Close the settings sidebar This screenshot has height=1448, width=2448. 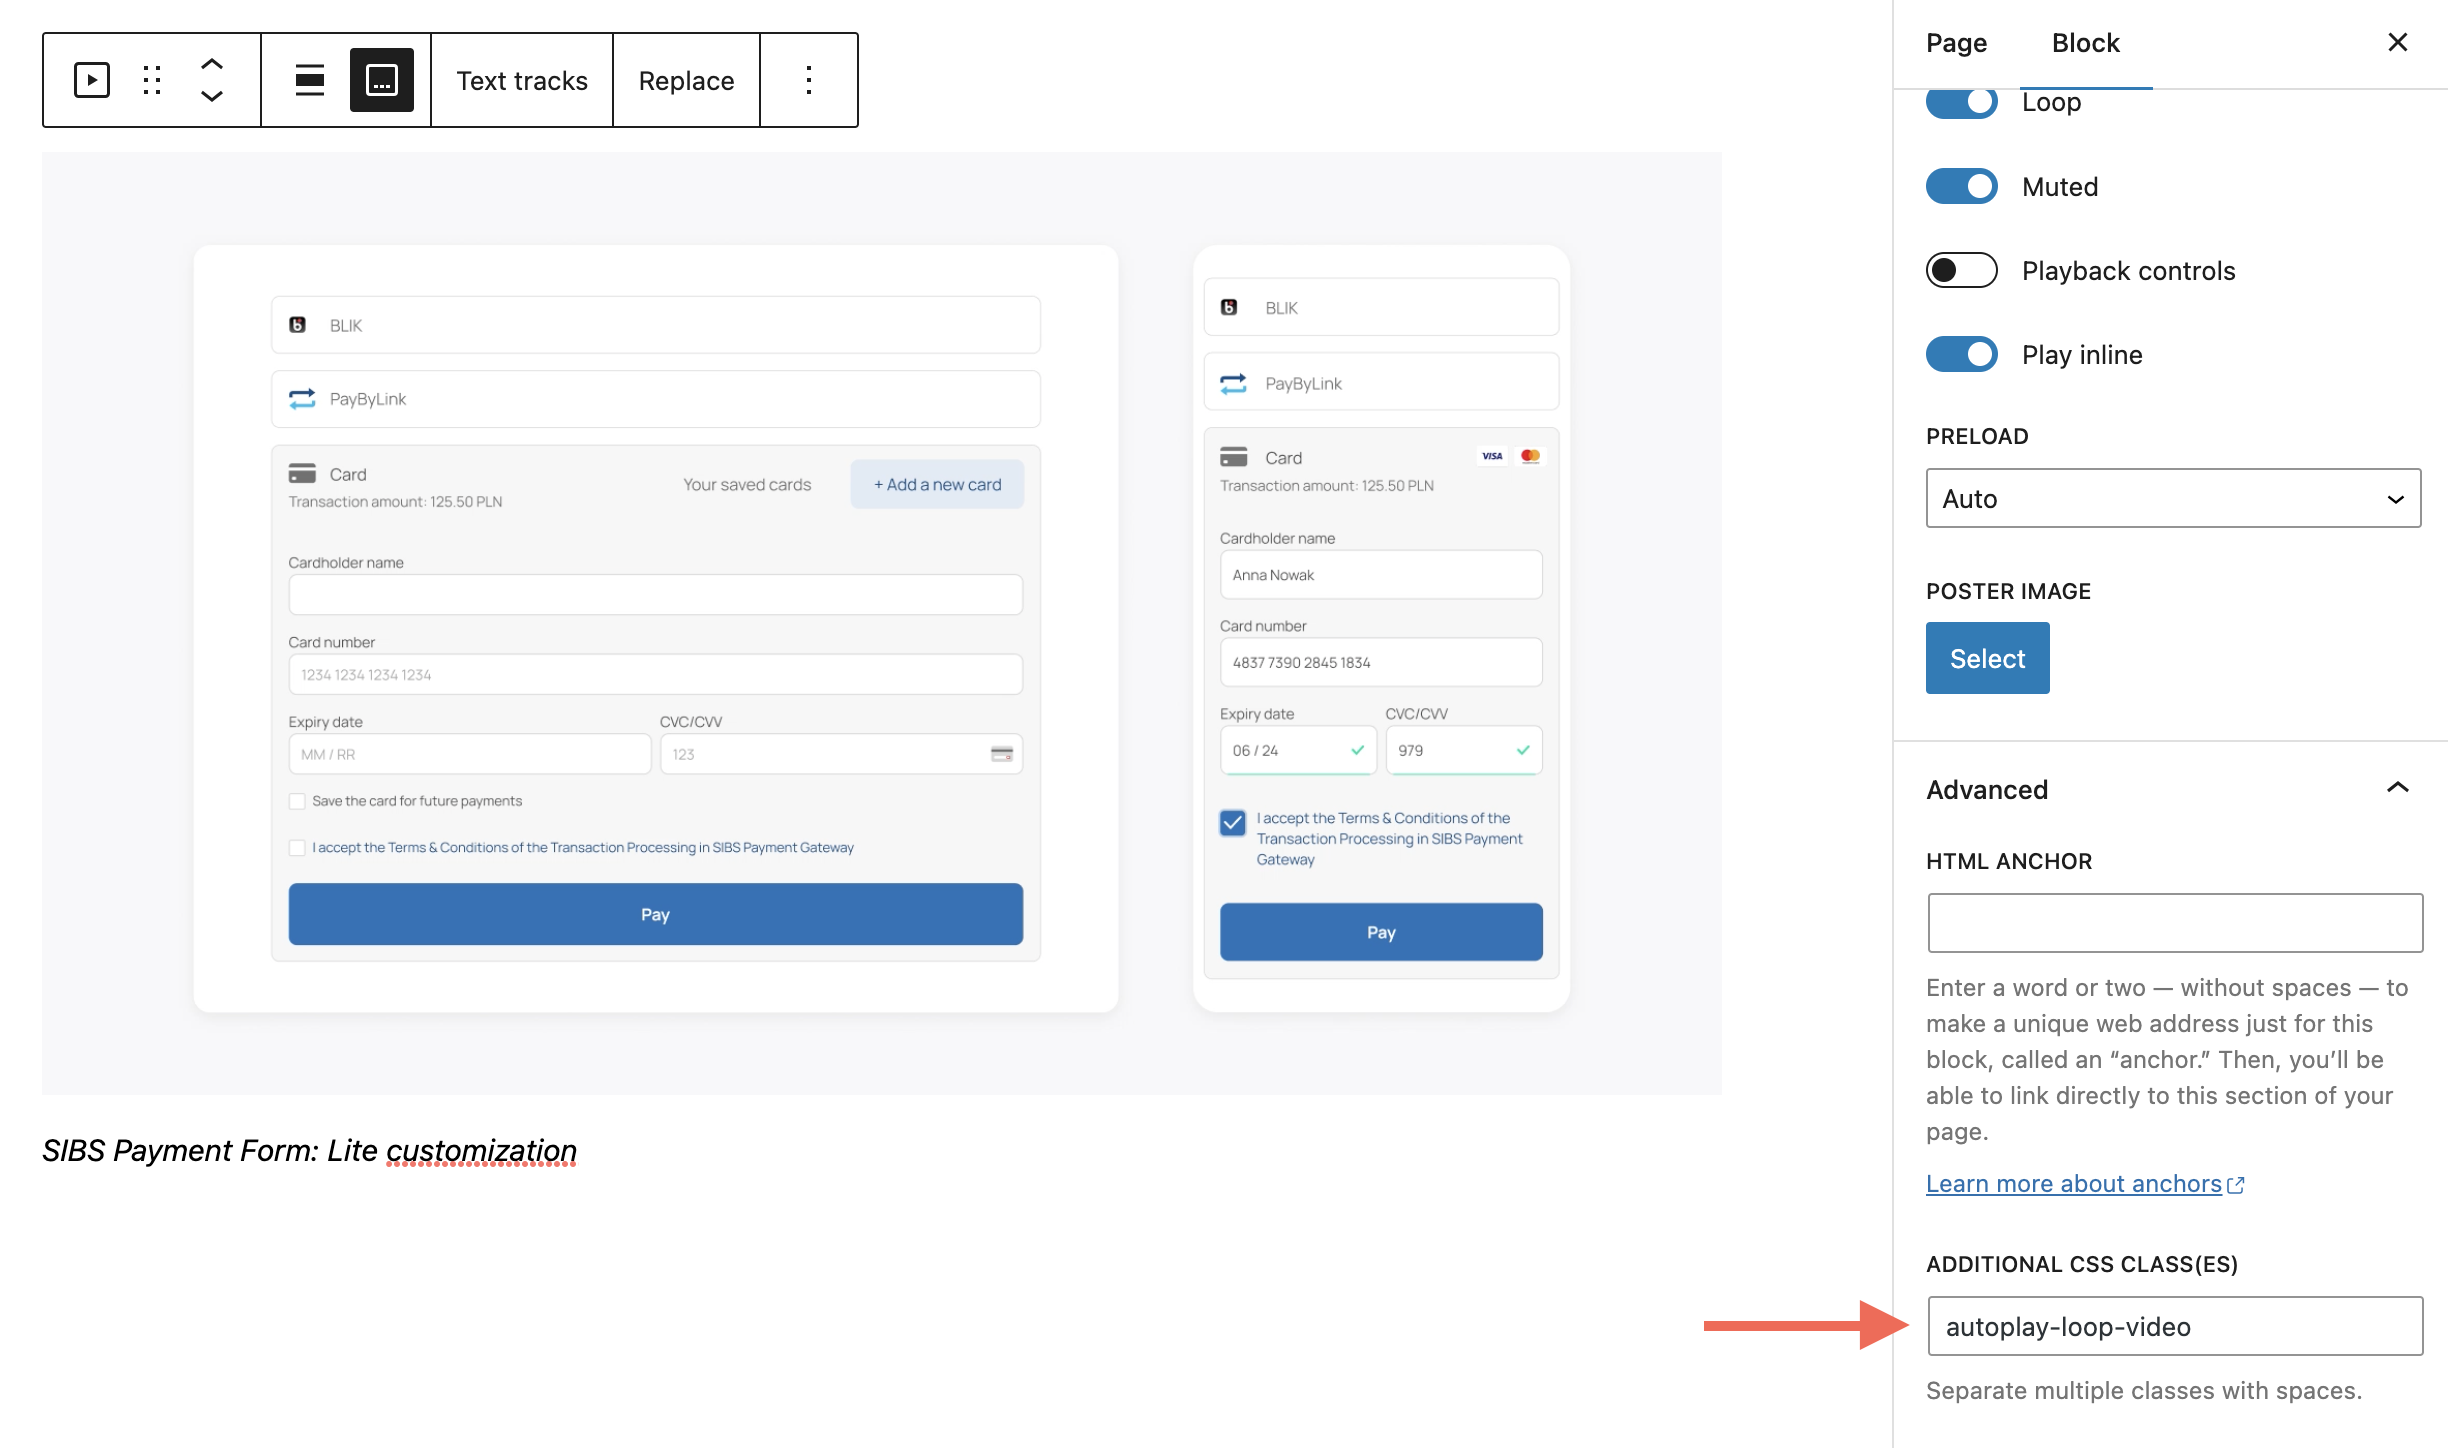click(2398, 42)
